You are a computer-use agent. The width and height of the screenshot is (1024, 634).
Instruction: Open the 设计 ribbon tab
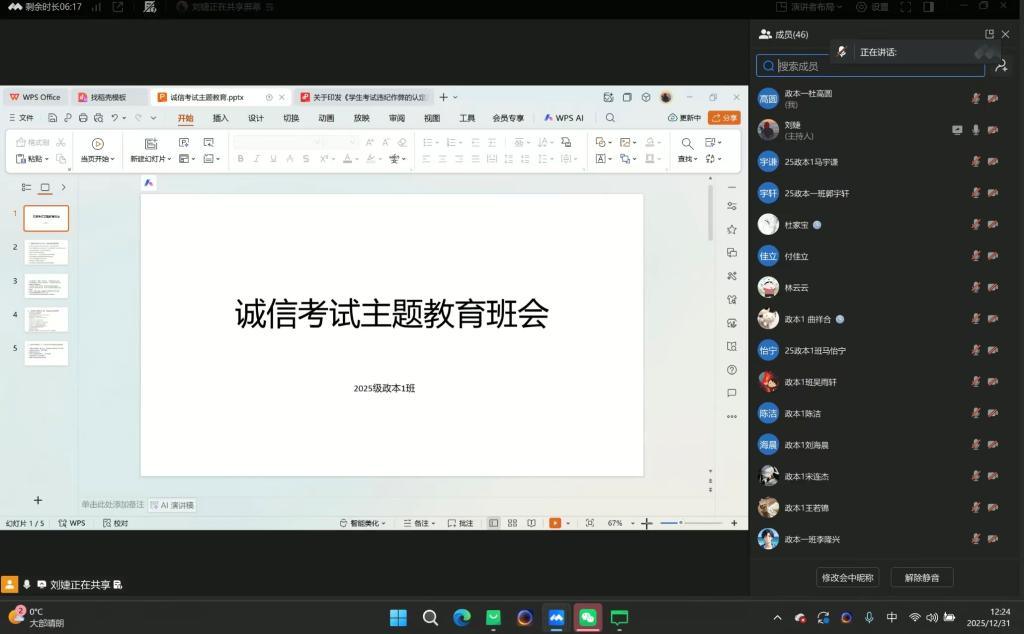tap(255, 118)
